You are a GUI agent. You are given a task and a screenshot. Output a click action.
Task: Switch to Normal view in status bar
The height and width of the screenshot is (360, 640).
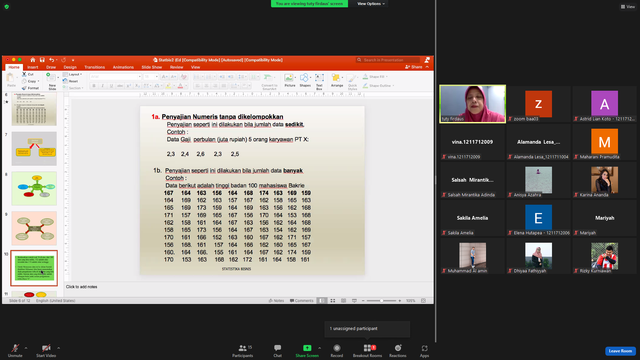(322, 300)
